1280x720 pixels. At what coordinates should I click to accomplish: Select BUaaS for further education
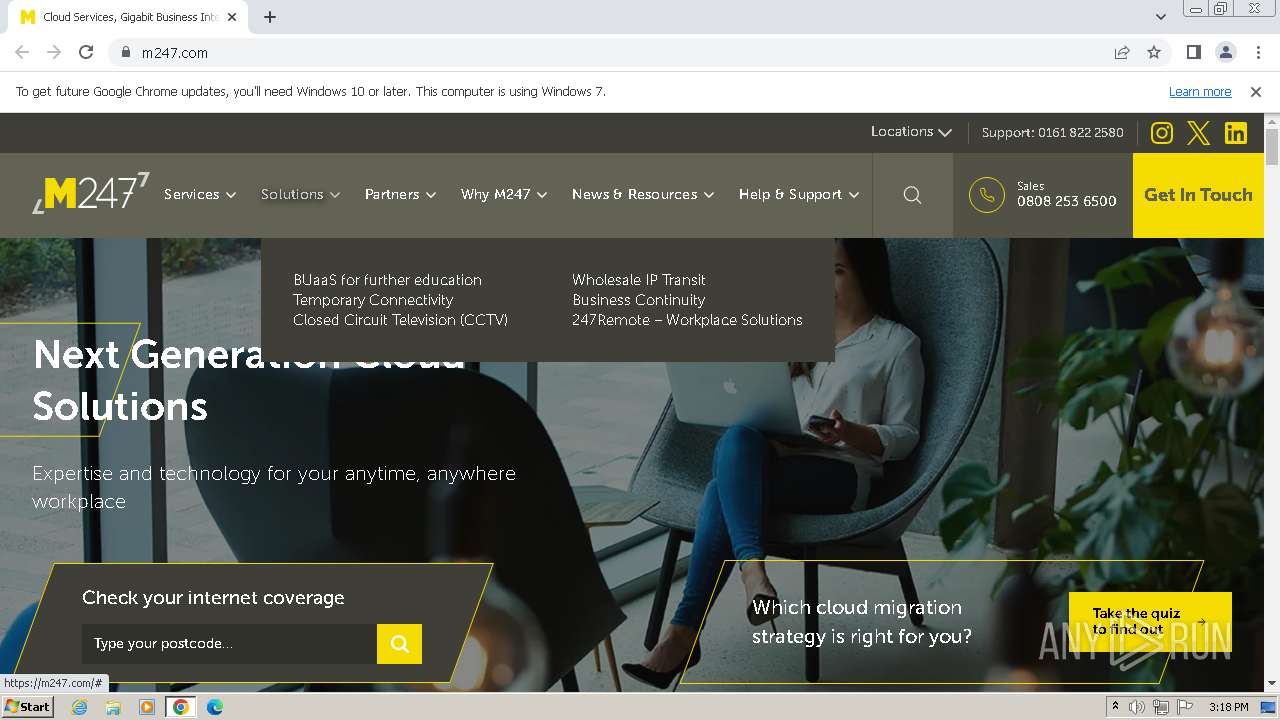[x=387, y=280]
